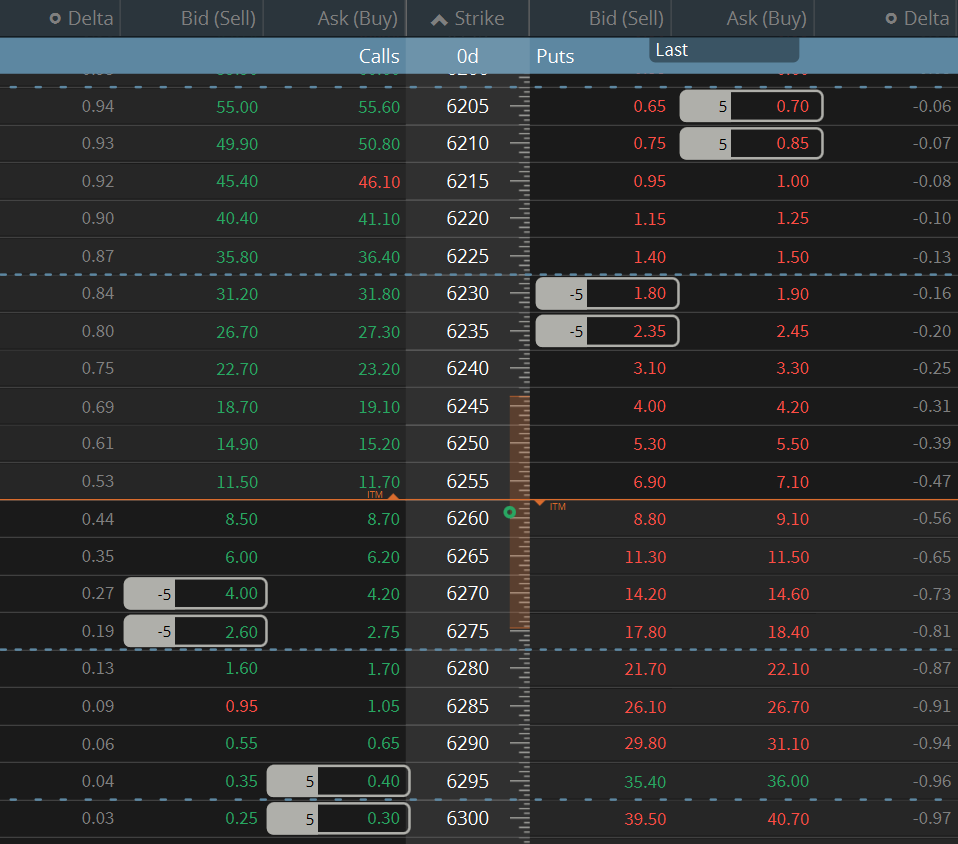Click the left Delta column settings circle icon
958x844 pixels.
[55, 19]
